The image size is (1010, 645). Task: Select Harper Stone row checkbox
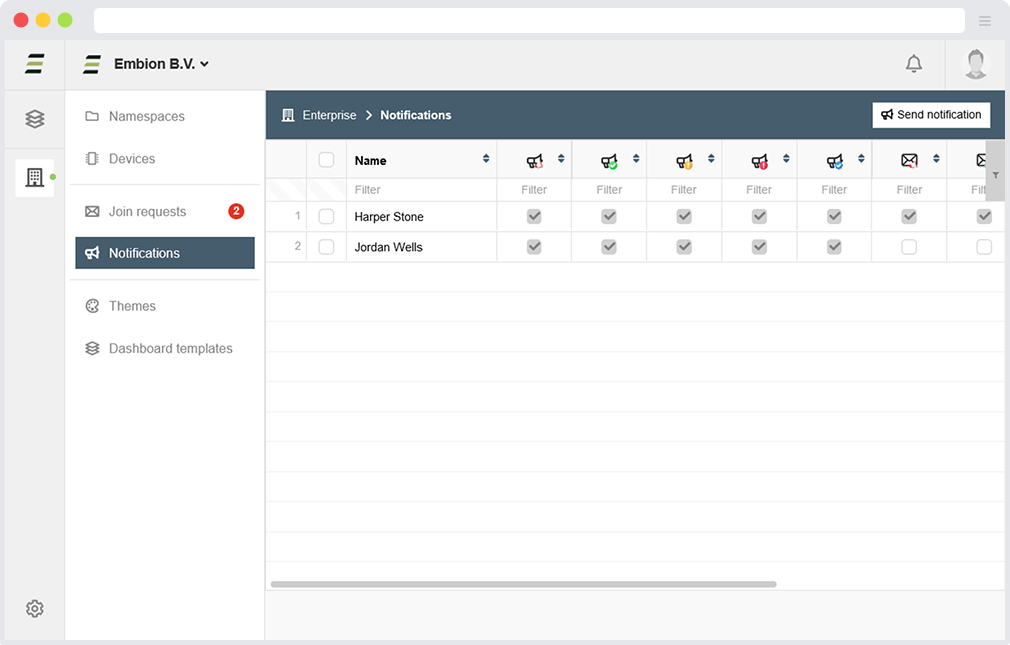[326, 217]
